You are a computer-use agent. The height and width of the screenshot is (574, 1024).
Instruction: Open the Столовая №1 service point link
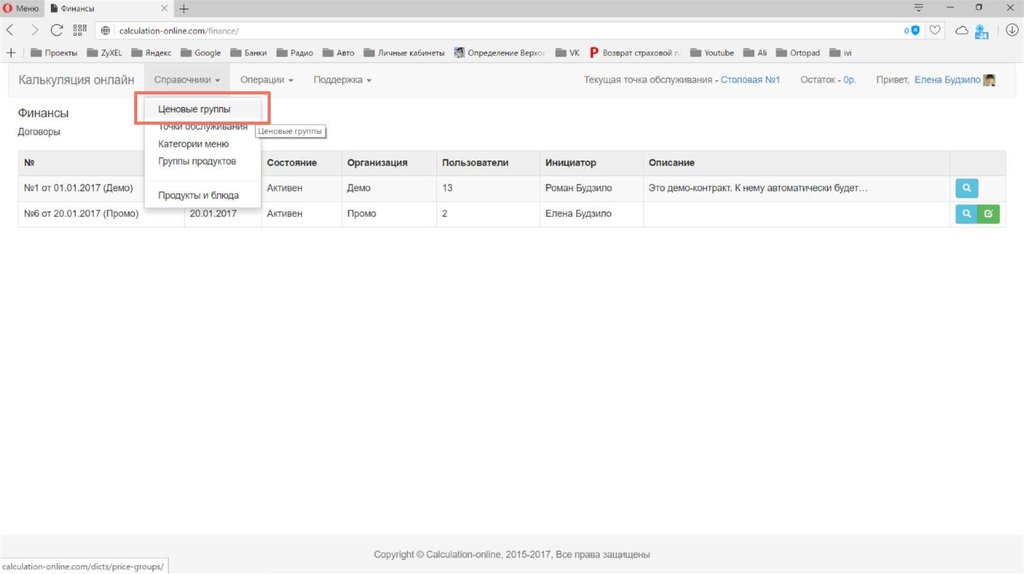click(x=750, y=80)
